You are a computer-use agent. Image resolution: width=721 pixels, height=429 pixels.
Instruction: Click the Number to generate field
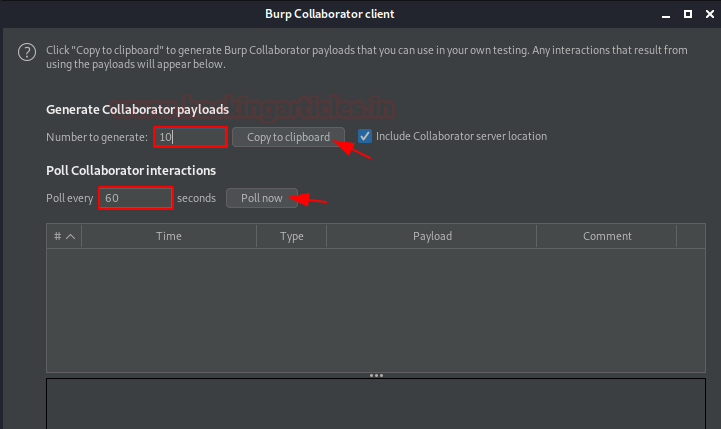190,137
